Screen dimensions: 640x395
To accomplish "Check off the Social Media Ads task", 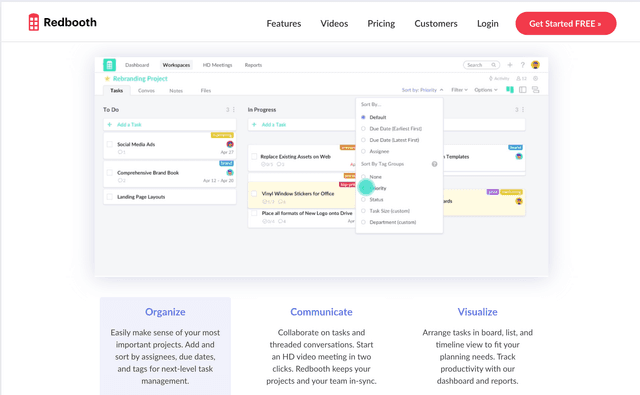I will coord(109,144).
